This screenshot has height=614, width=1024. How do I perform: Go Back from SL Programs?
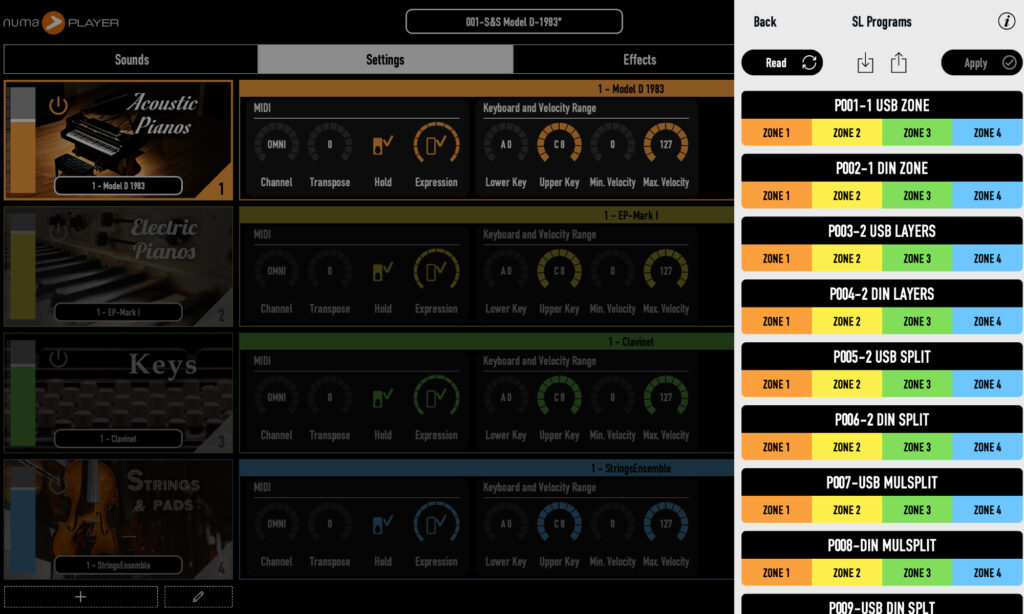click(x=765, y=22)
